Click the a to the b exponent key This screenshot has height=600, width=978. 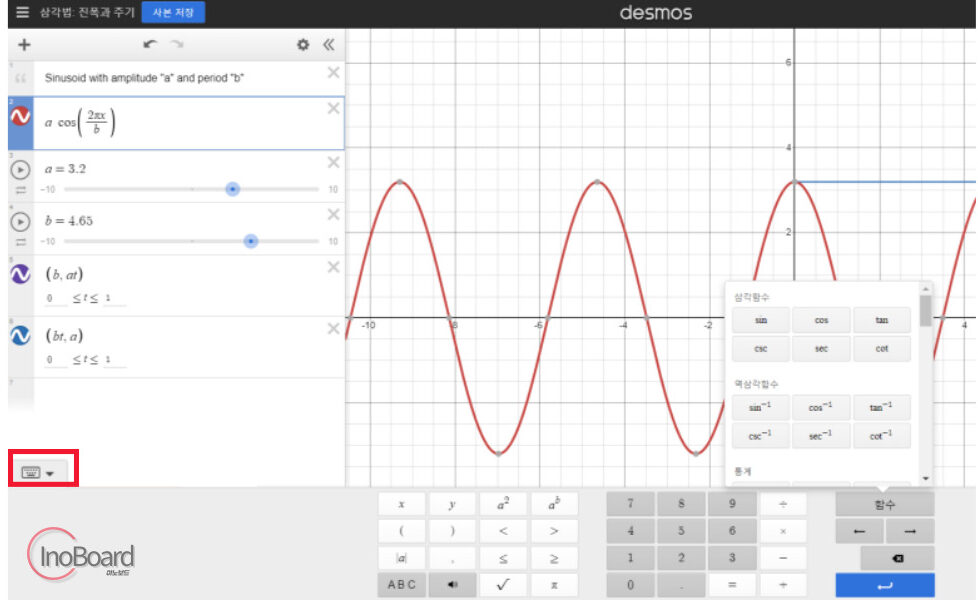[554, 504]
